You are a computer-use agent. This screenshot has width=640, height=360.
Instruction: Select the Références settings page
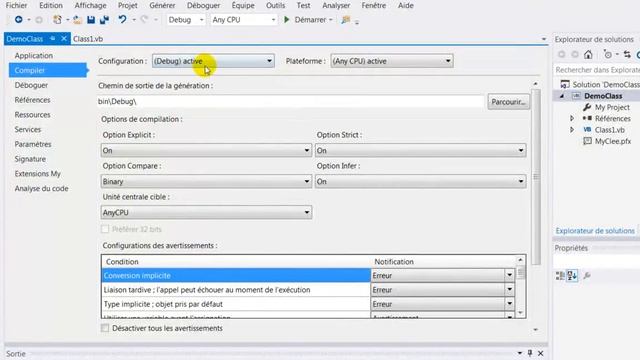click(x=32, y=100)
